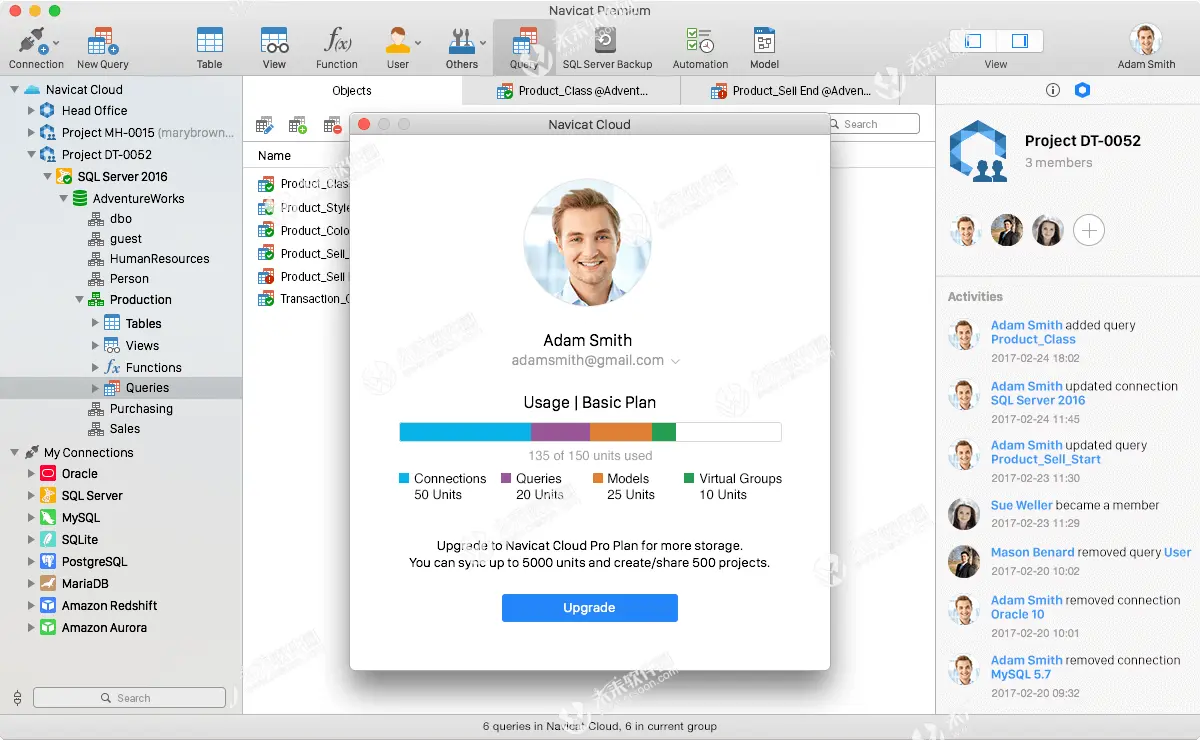Viewport: 1200px width, 740px height.
Task: Select the blue hexagon project icon
Action: [x=1082, y=90]
